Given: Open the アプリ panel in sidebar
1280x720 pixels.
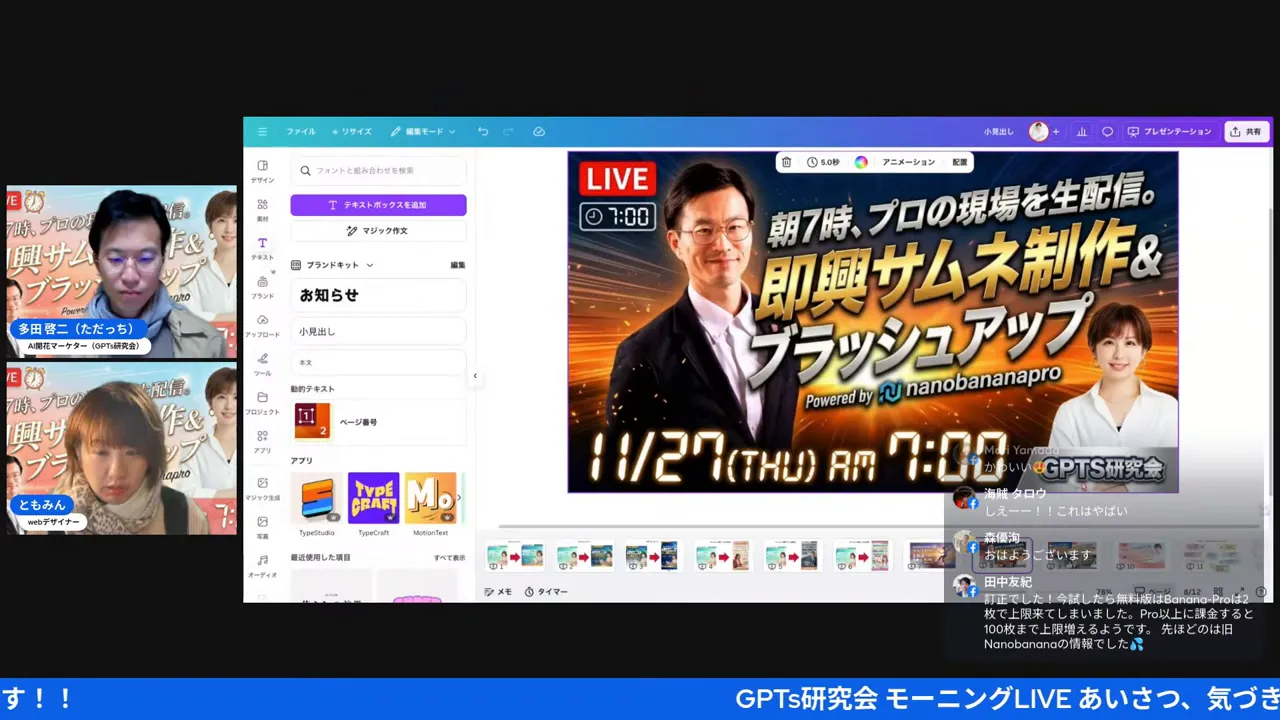Looking at the screenshot, I should pos(262,442).
